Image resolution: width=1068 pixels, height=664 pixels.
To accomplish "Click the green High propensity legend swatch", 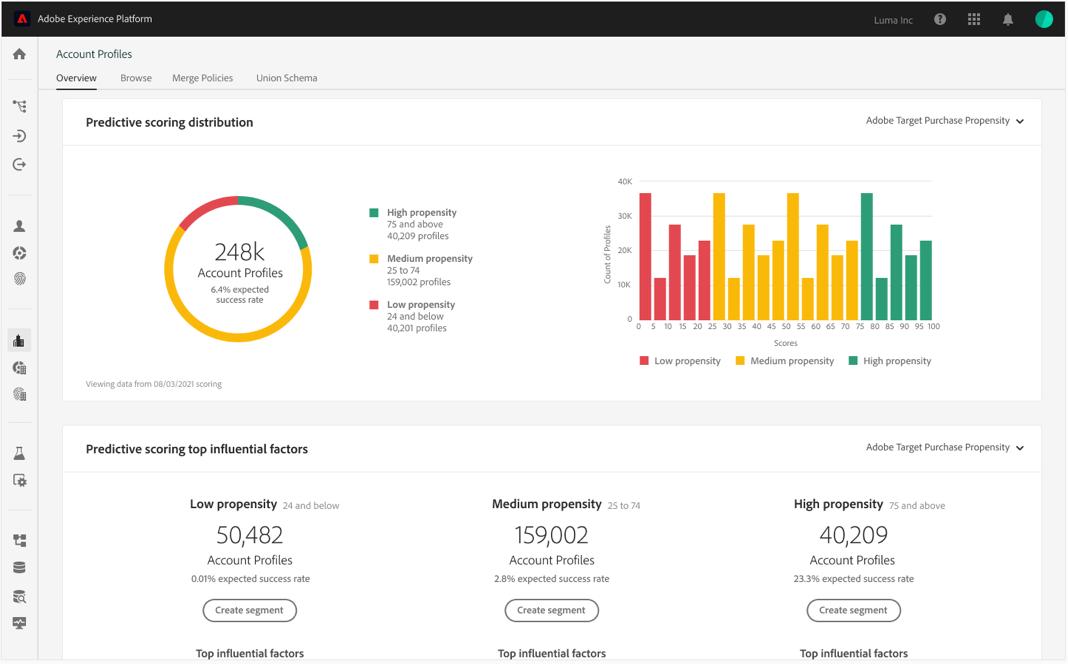I will pos(373,212).
